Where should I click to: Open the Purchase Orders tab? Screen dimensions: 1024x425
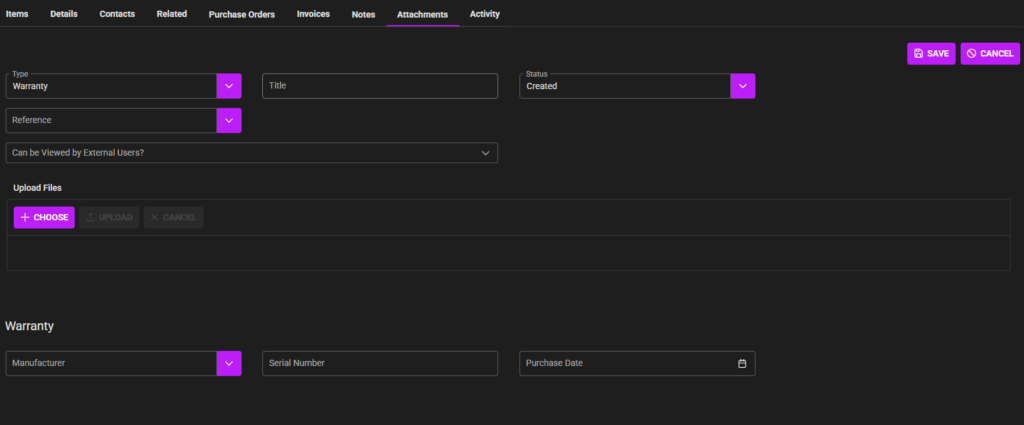pos(242,15)
